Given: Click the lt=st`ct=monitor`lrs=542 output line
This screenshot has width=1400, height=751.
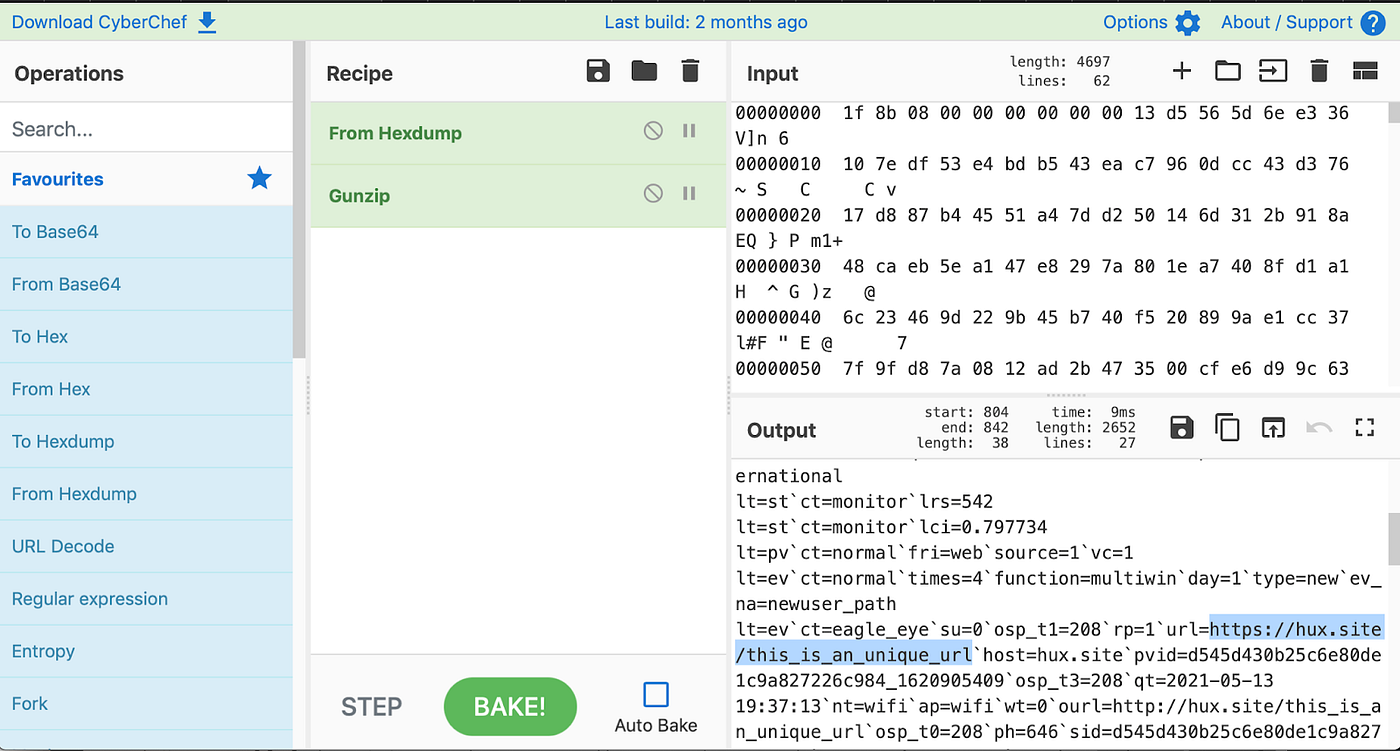Looking at the screenshot, I should [x=864, y=501].
